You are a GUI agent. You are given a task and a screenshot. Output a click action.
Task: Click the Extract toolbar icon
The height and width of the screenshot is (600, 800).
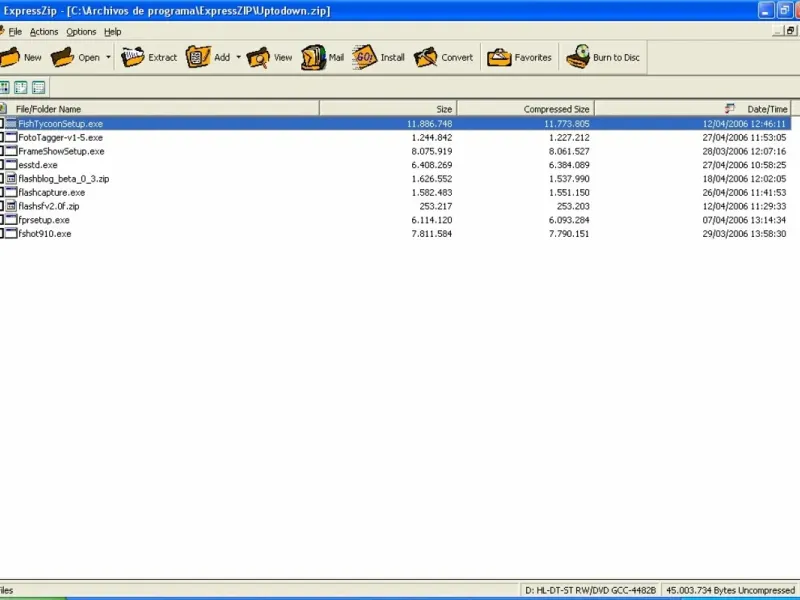tap(133, 57)
